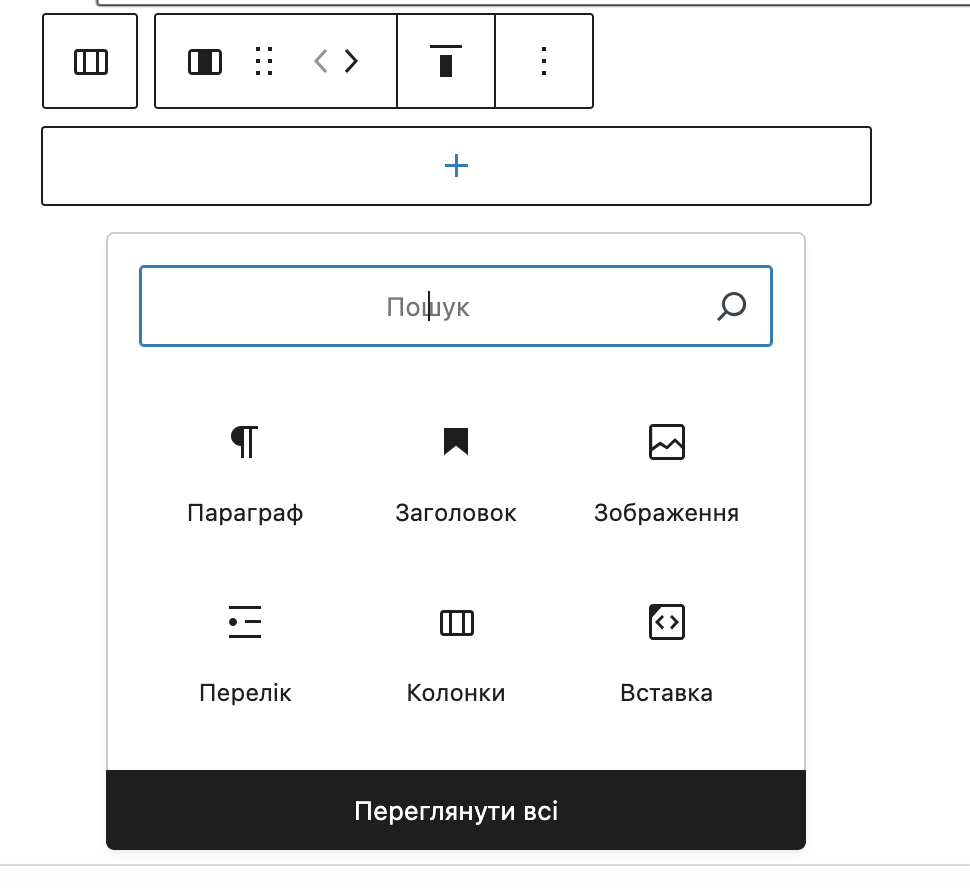Click the six-dot drag handle

(264, 62)
